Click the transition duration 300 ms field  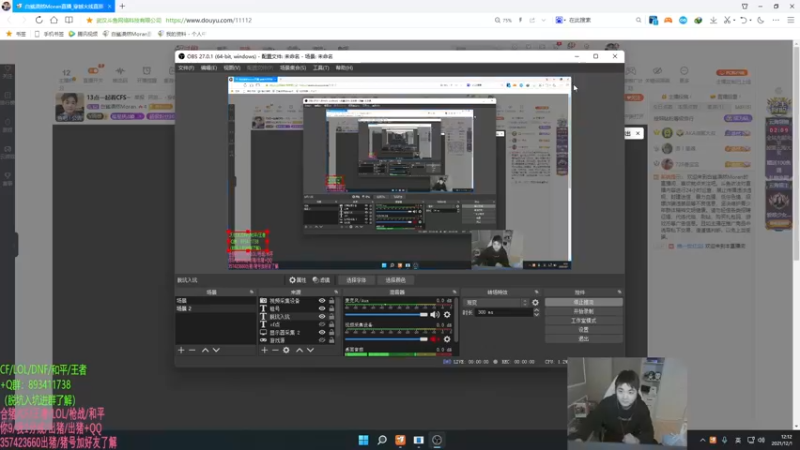pos(502,312)
